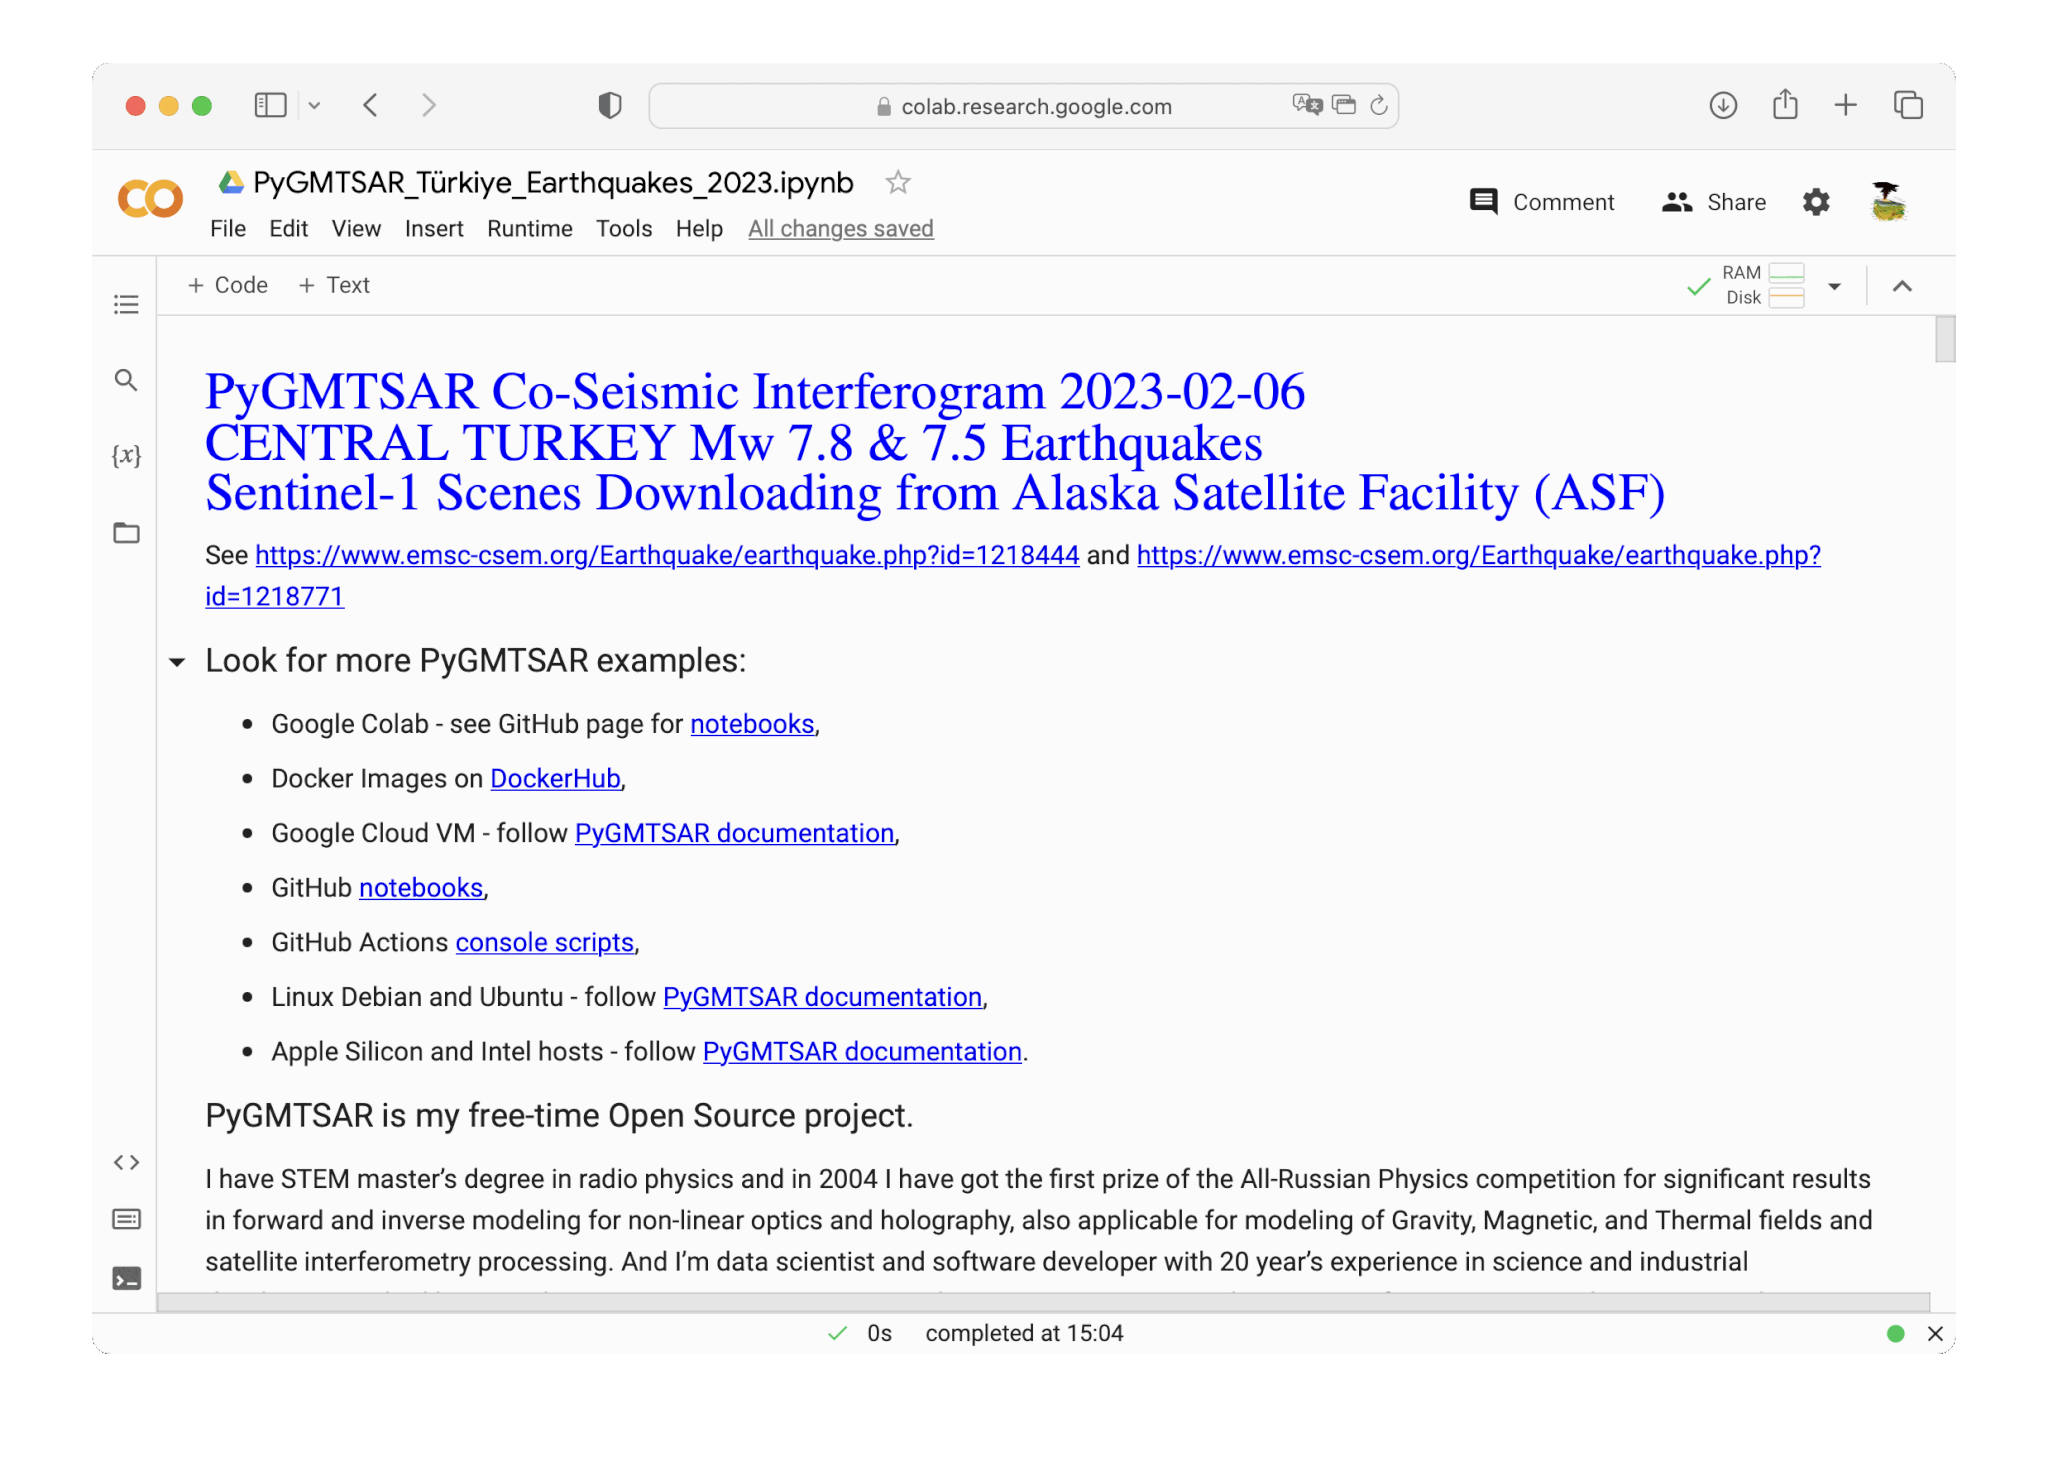
Task: Open the DockerHub link
Action: coord(555,779)
